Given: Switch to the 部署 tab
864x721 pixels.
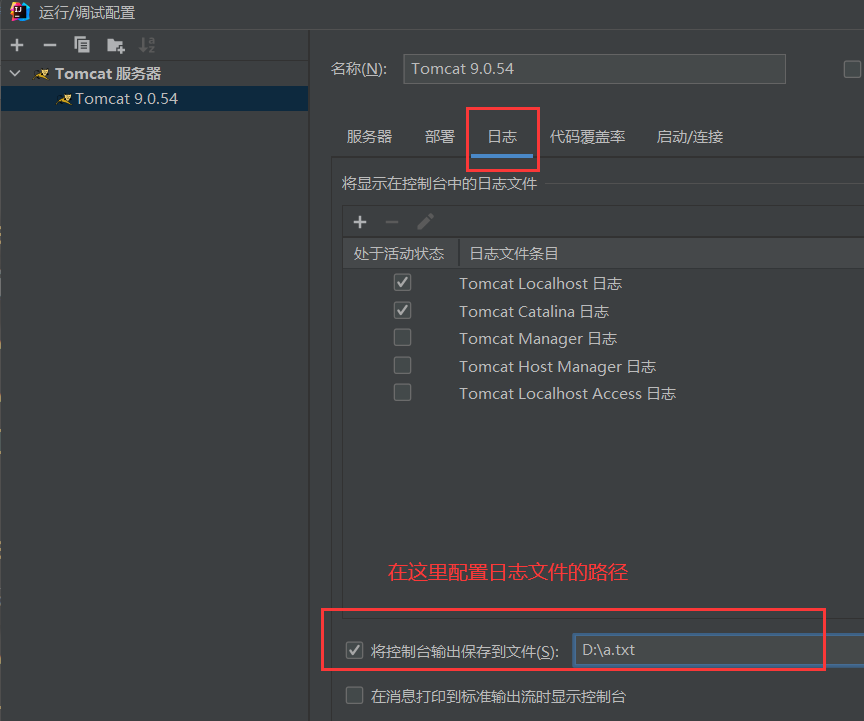Looking at the screenshot, I should coord(440,137).
